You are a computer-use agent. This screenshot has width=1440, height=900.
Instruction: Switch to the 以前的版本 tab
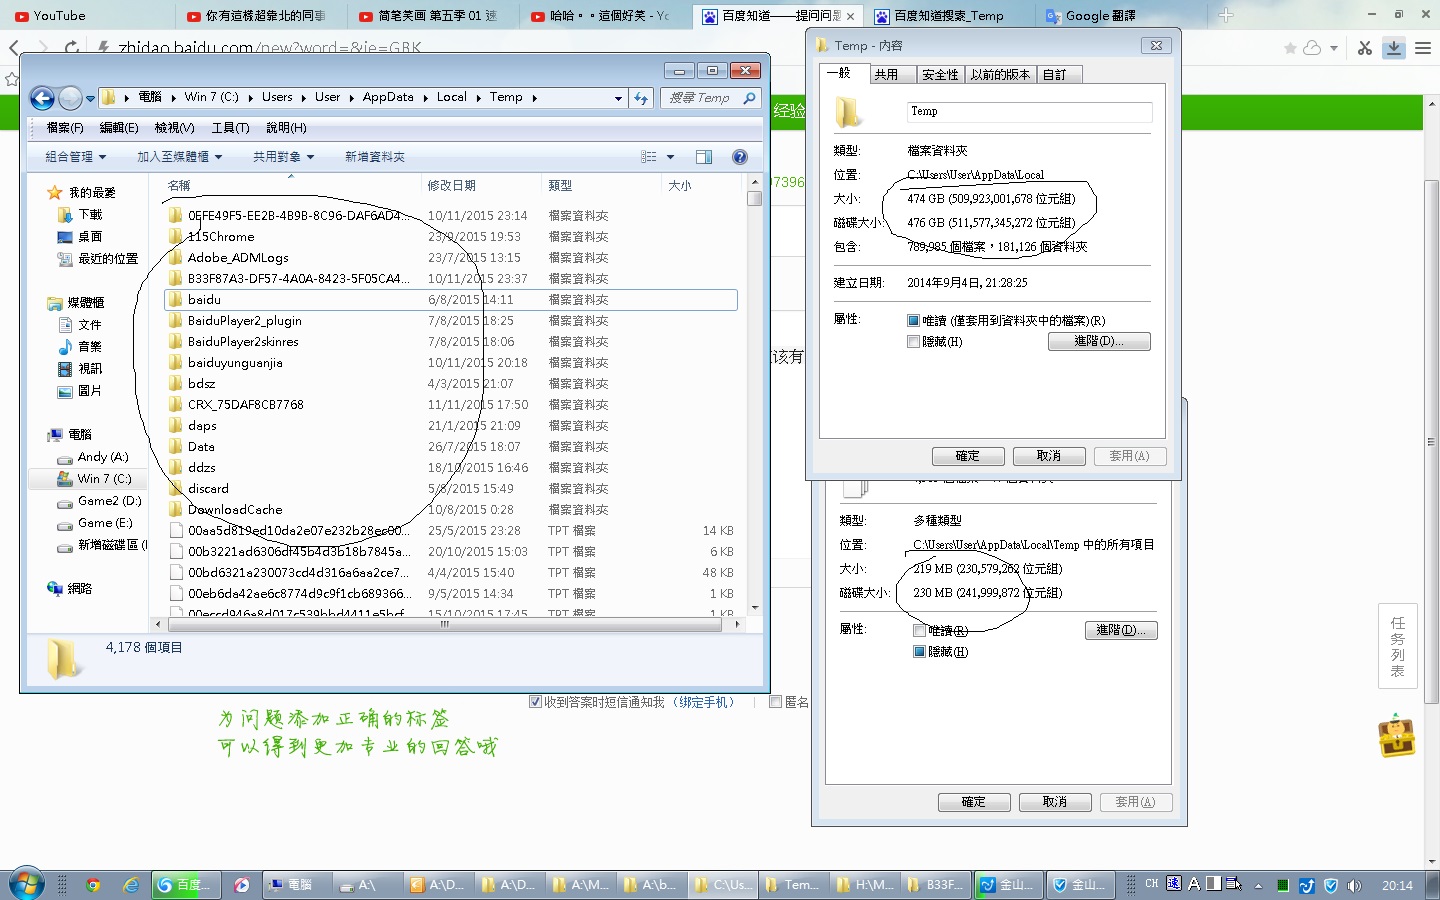(x=1000, y=75)
